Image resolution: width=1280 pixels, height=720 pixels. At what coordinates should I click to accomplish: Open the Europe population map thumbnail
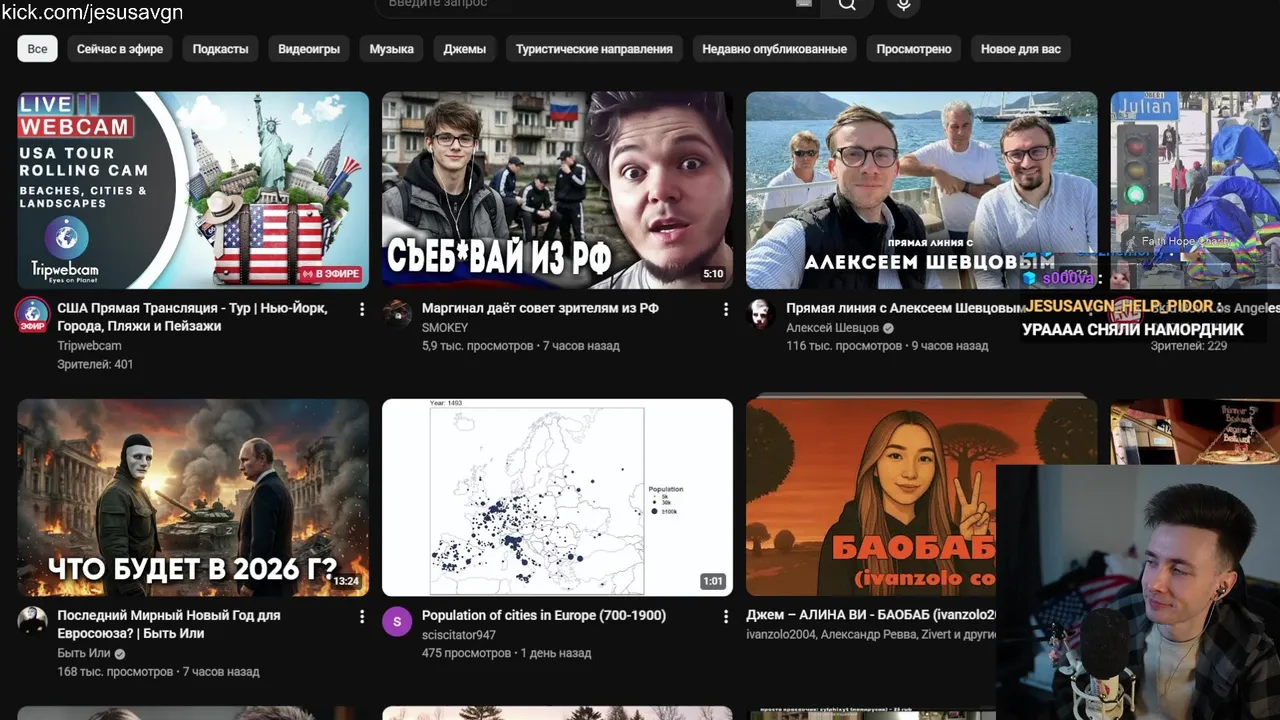tap(557, 498)
